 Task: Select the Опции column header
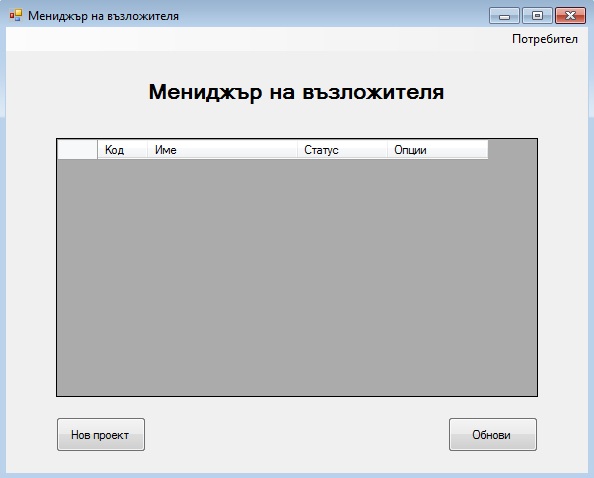click(438, 150)
